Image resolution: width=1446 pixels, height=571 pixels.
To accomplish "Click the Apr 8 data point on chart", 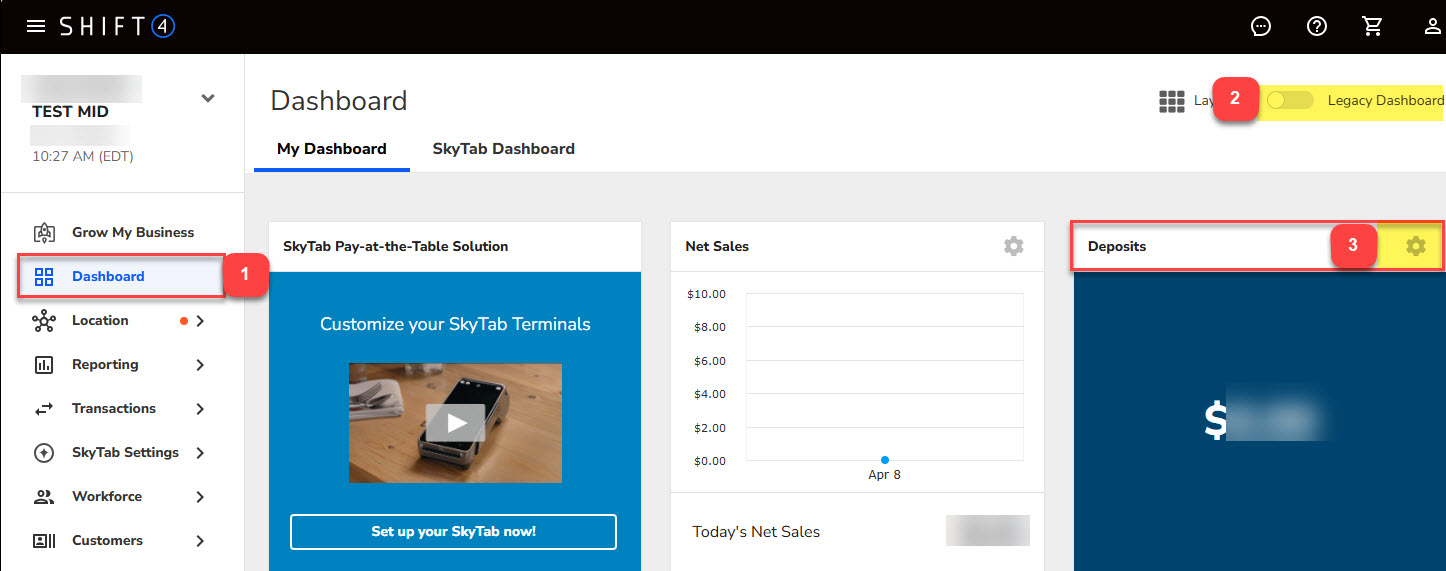I will pos(885,460).
